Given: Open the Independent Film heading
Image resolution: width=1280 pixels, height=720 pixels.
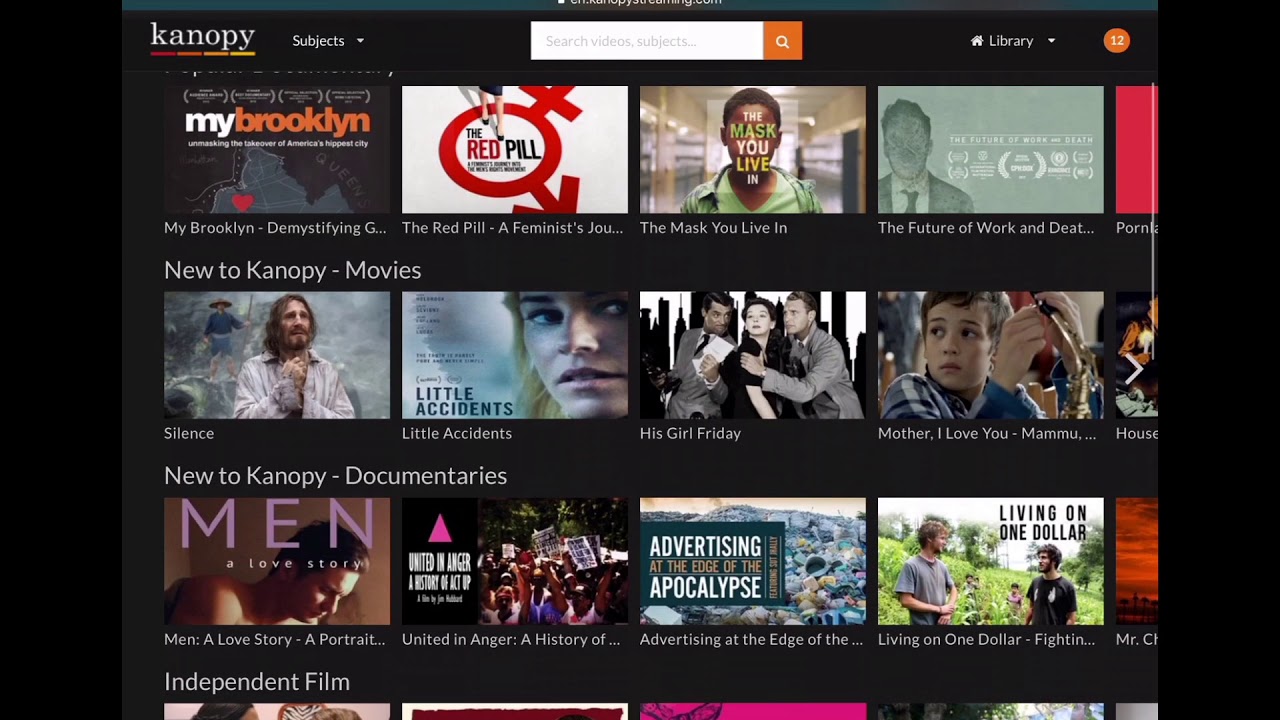Looking at the screenshot, I should pos(257,681).
